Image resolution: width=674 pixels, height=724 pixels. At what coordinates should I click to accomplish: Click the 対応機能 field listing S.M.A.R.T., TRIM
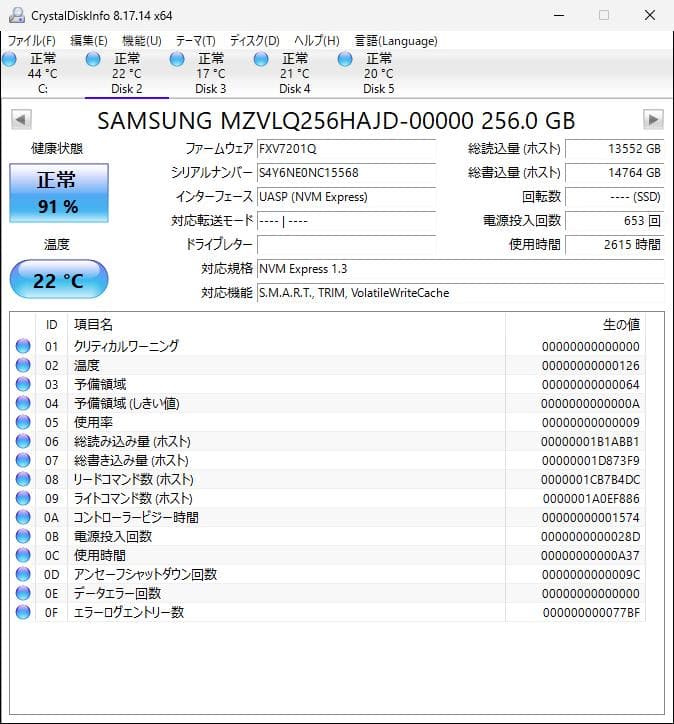click(x=460, y=293)
